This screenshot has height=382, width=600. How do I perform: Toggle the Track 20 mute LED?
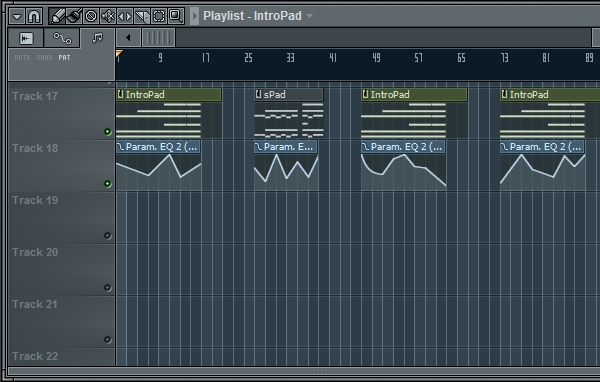tap(108, 288)
